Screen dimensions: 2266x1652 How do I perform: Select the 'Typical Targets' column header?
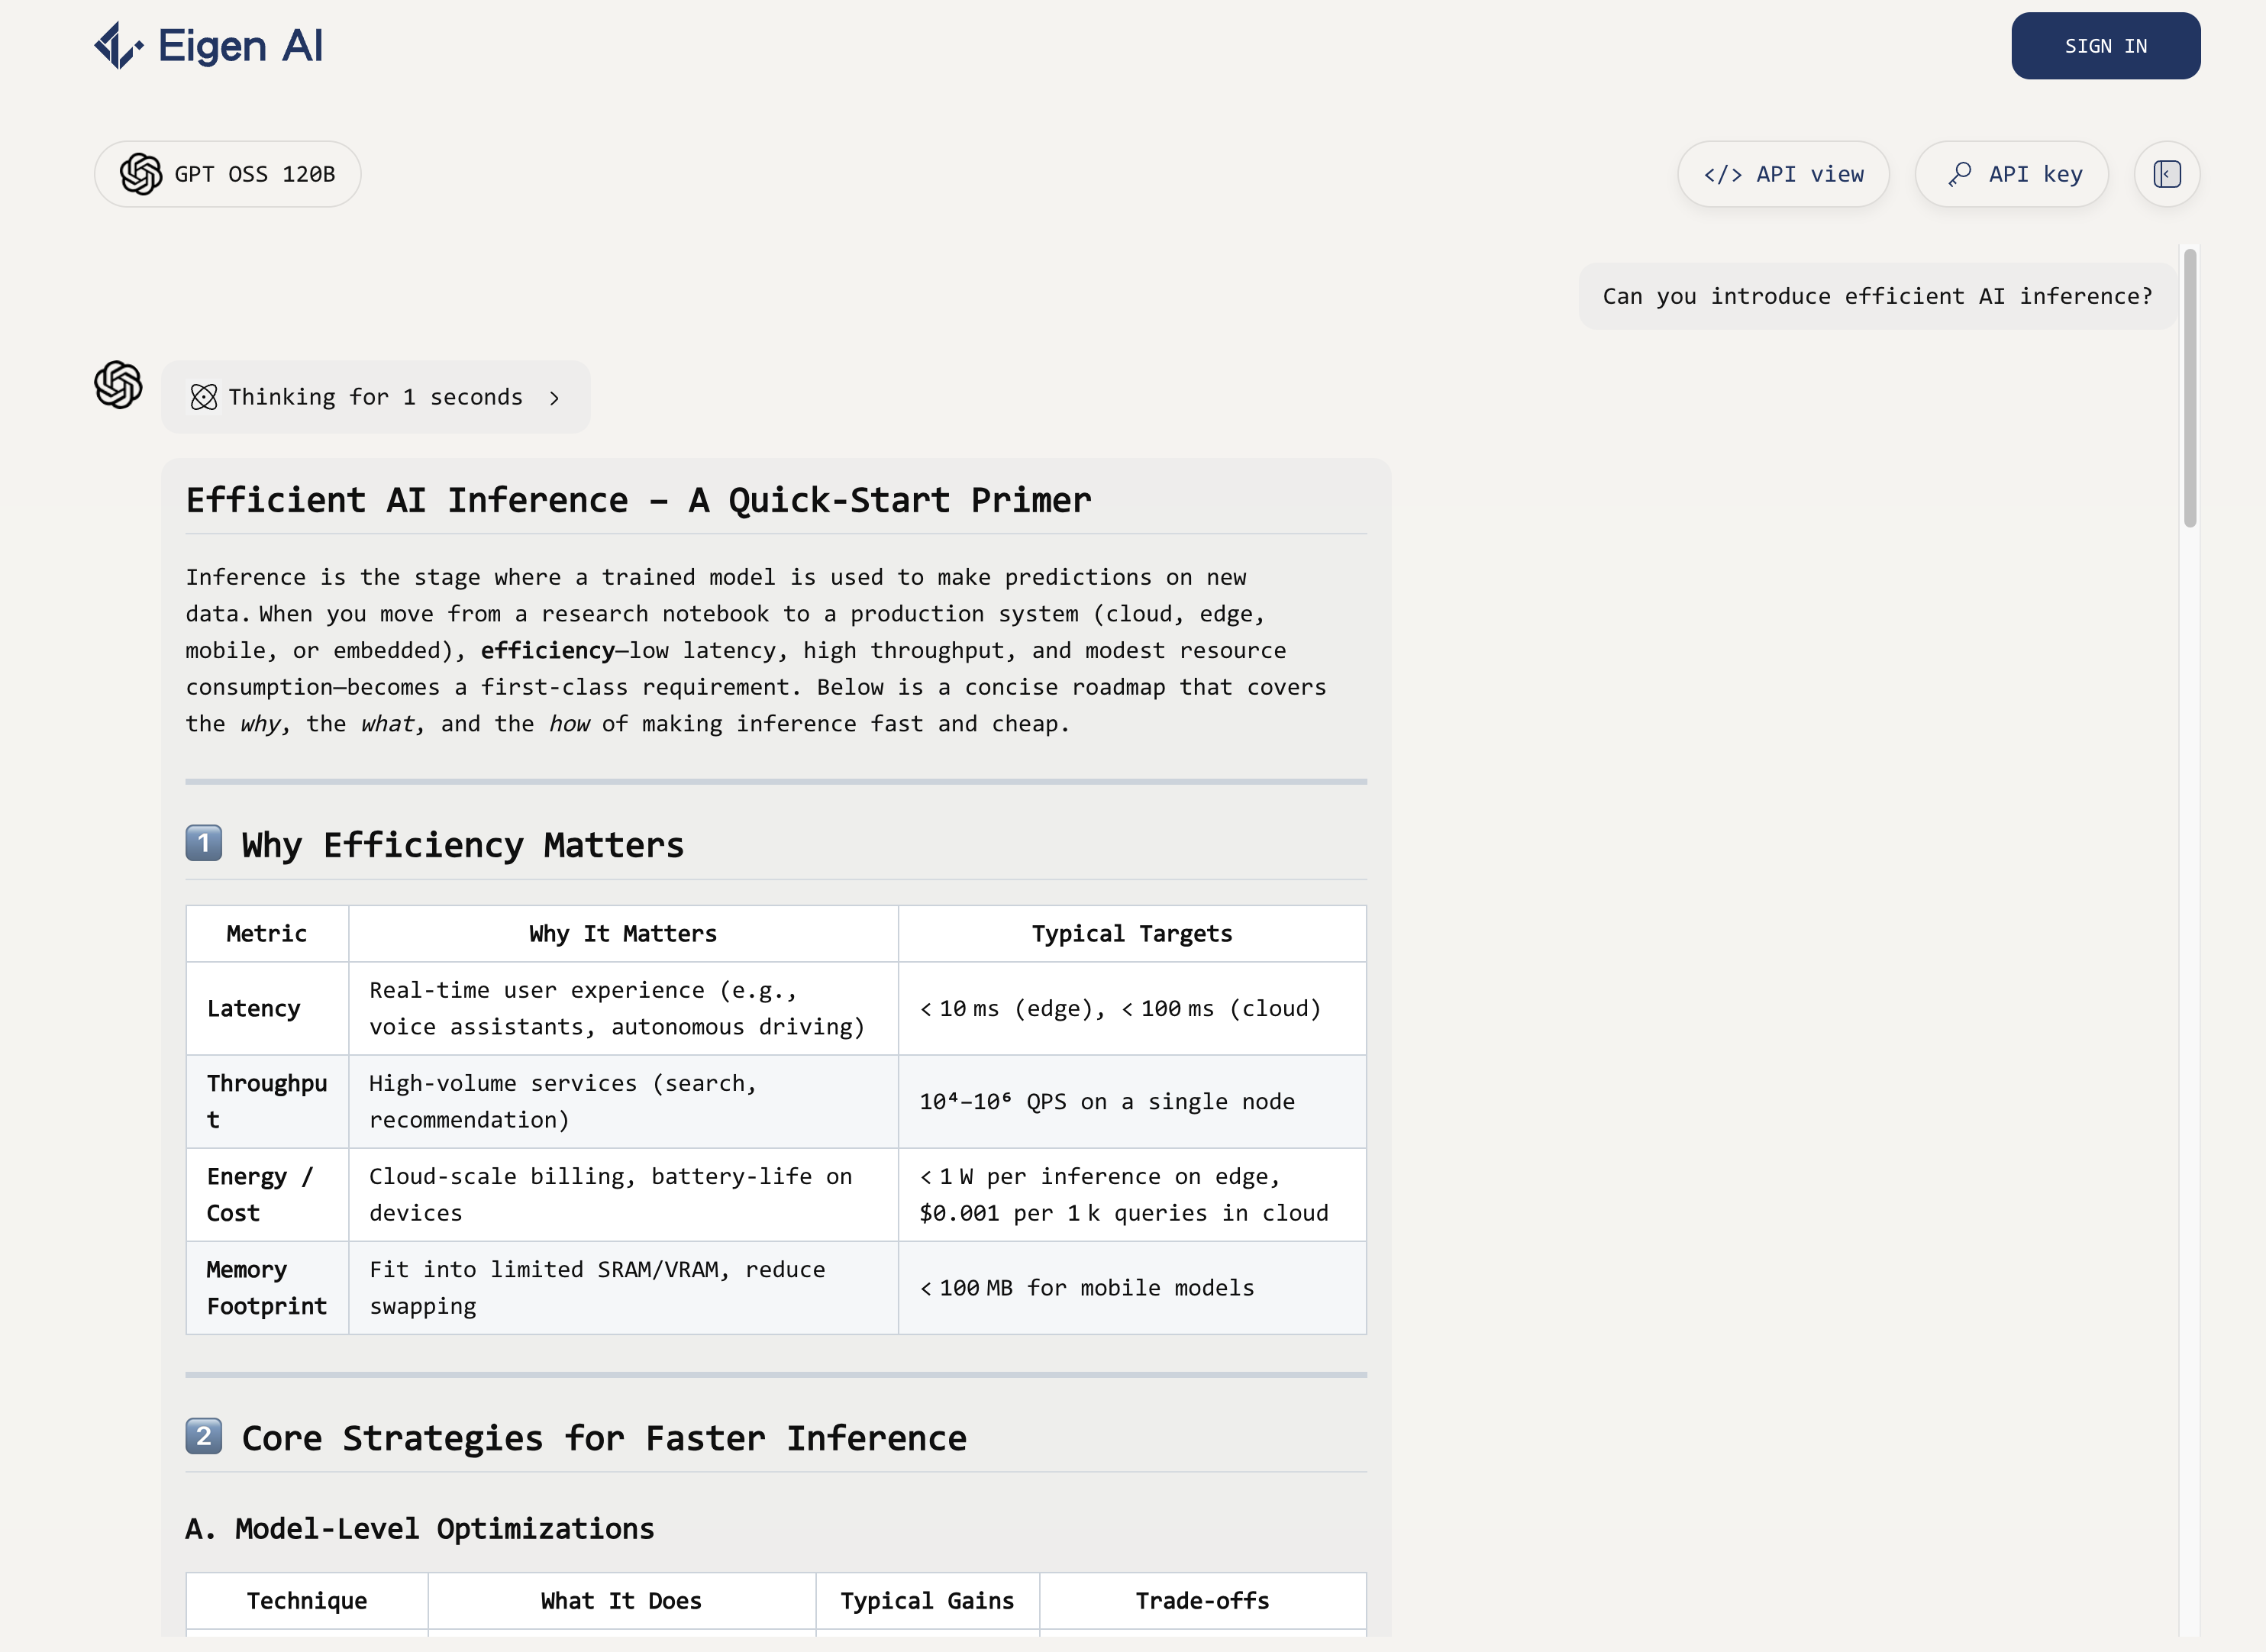point(1131,934)
